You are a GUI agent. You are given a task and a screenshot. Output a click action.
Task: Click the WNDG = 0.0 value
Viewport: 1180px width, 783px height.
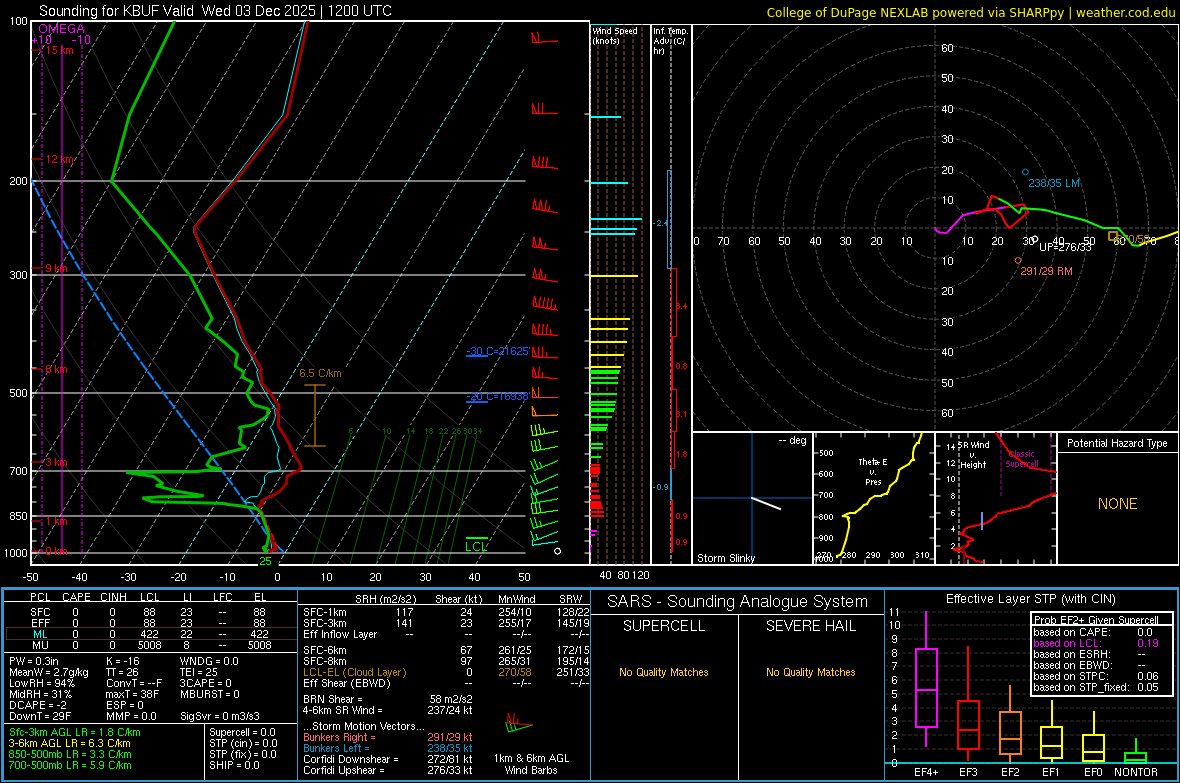pos(209,661)
